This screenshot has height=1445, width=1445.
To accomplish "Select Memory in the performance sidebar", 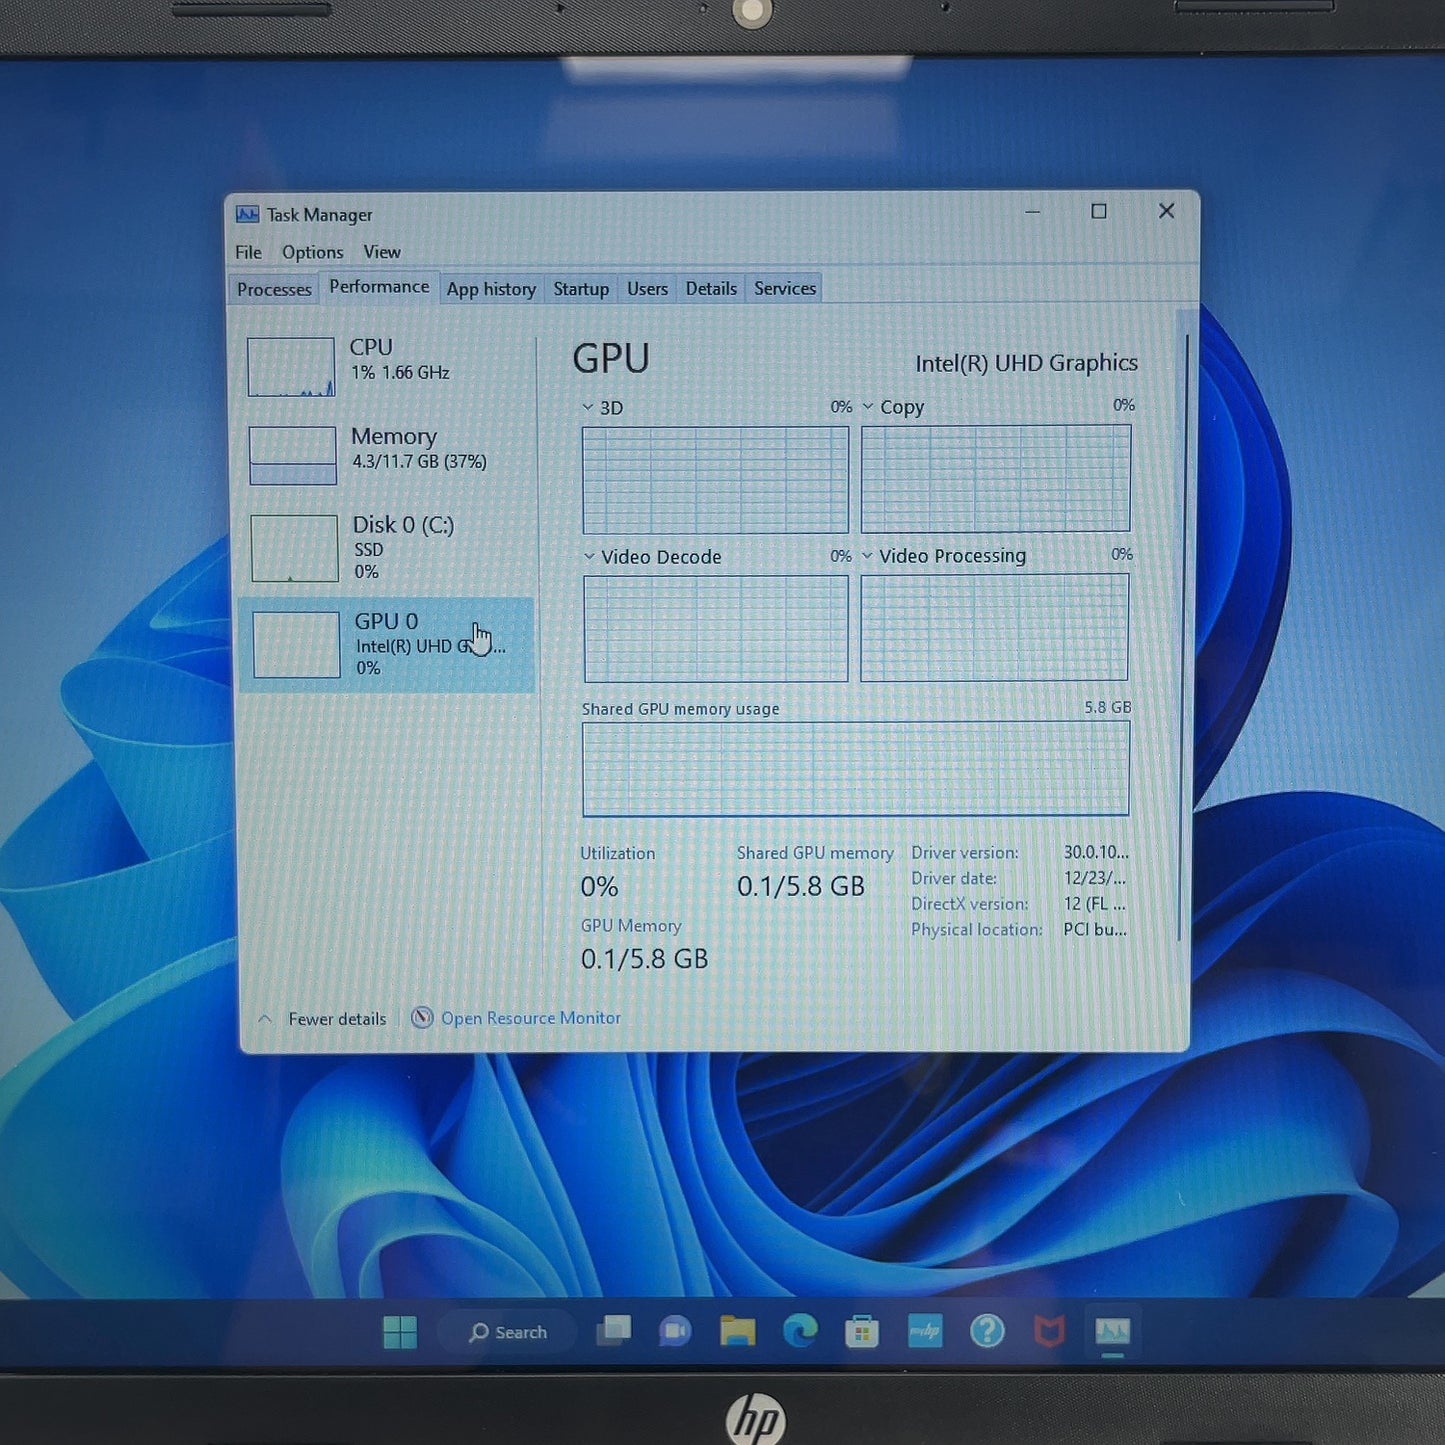I will pyautogui.click(x=386, y=454).
